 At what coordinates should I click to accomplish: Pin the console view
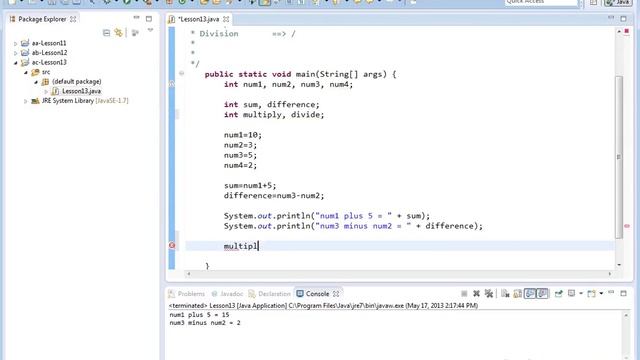pos(558,293)
